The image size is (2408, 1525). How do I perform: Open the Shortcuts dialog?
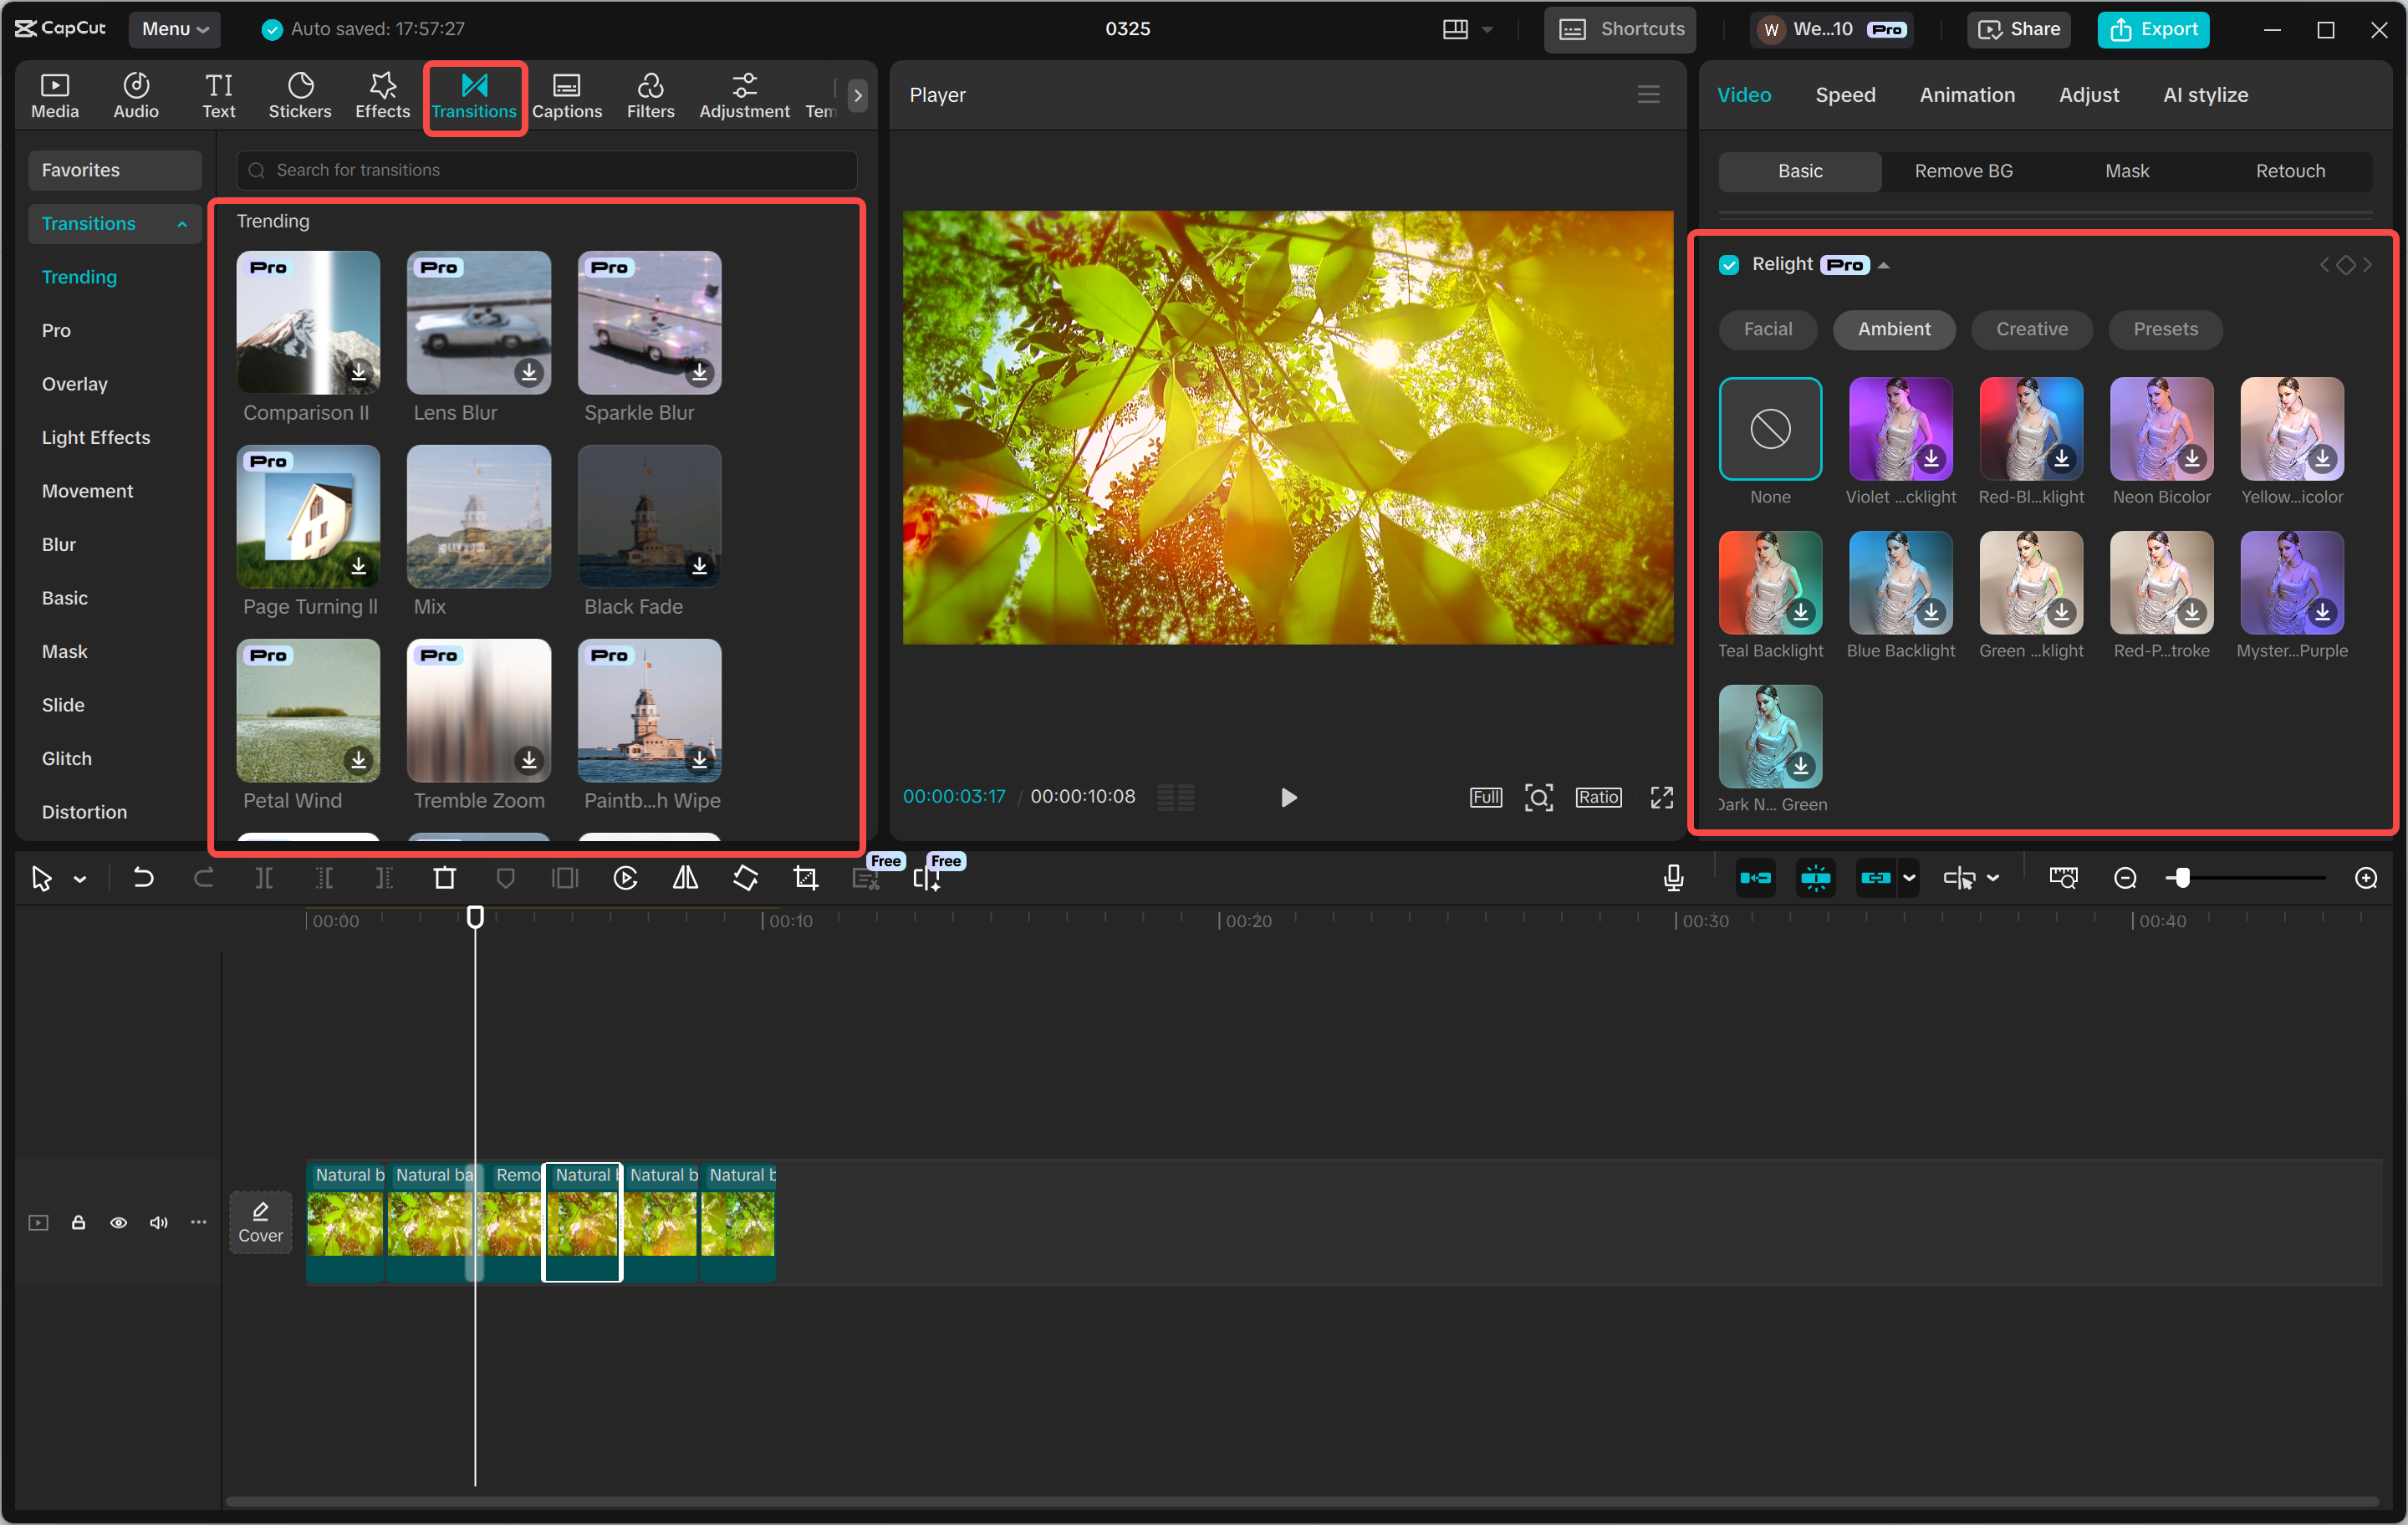(1619, 29)
